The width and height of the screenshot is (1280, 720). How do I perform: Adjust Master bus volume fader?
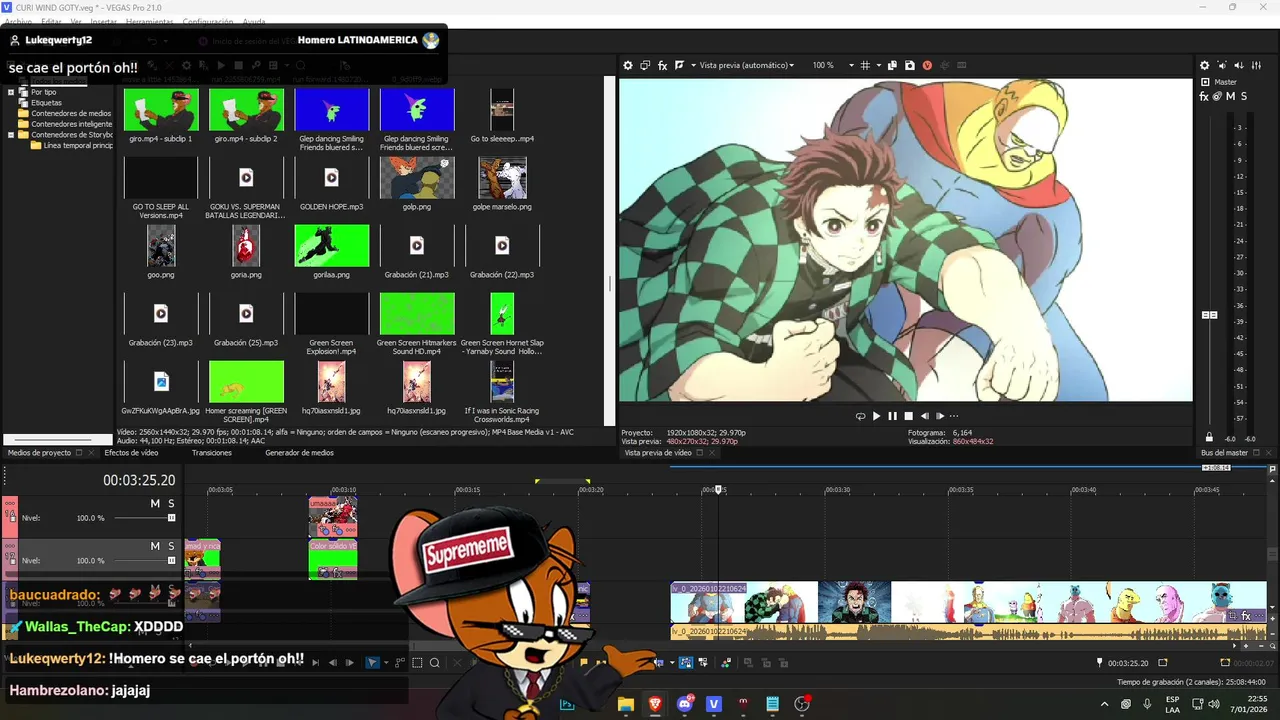tap(1209, 315)
